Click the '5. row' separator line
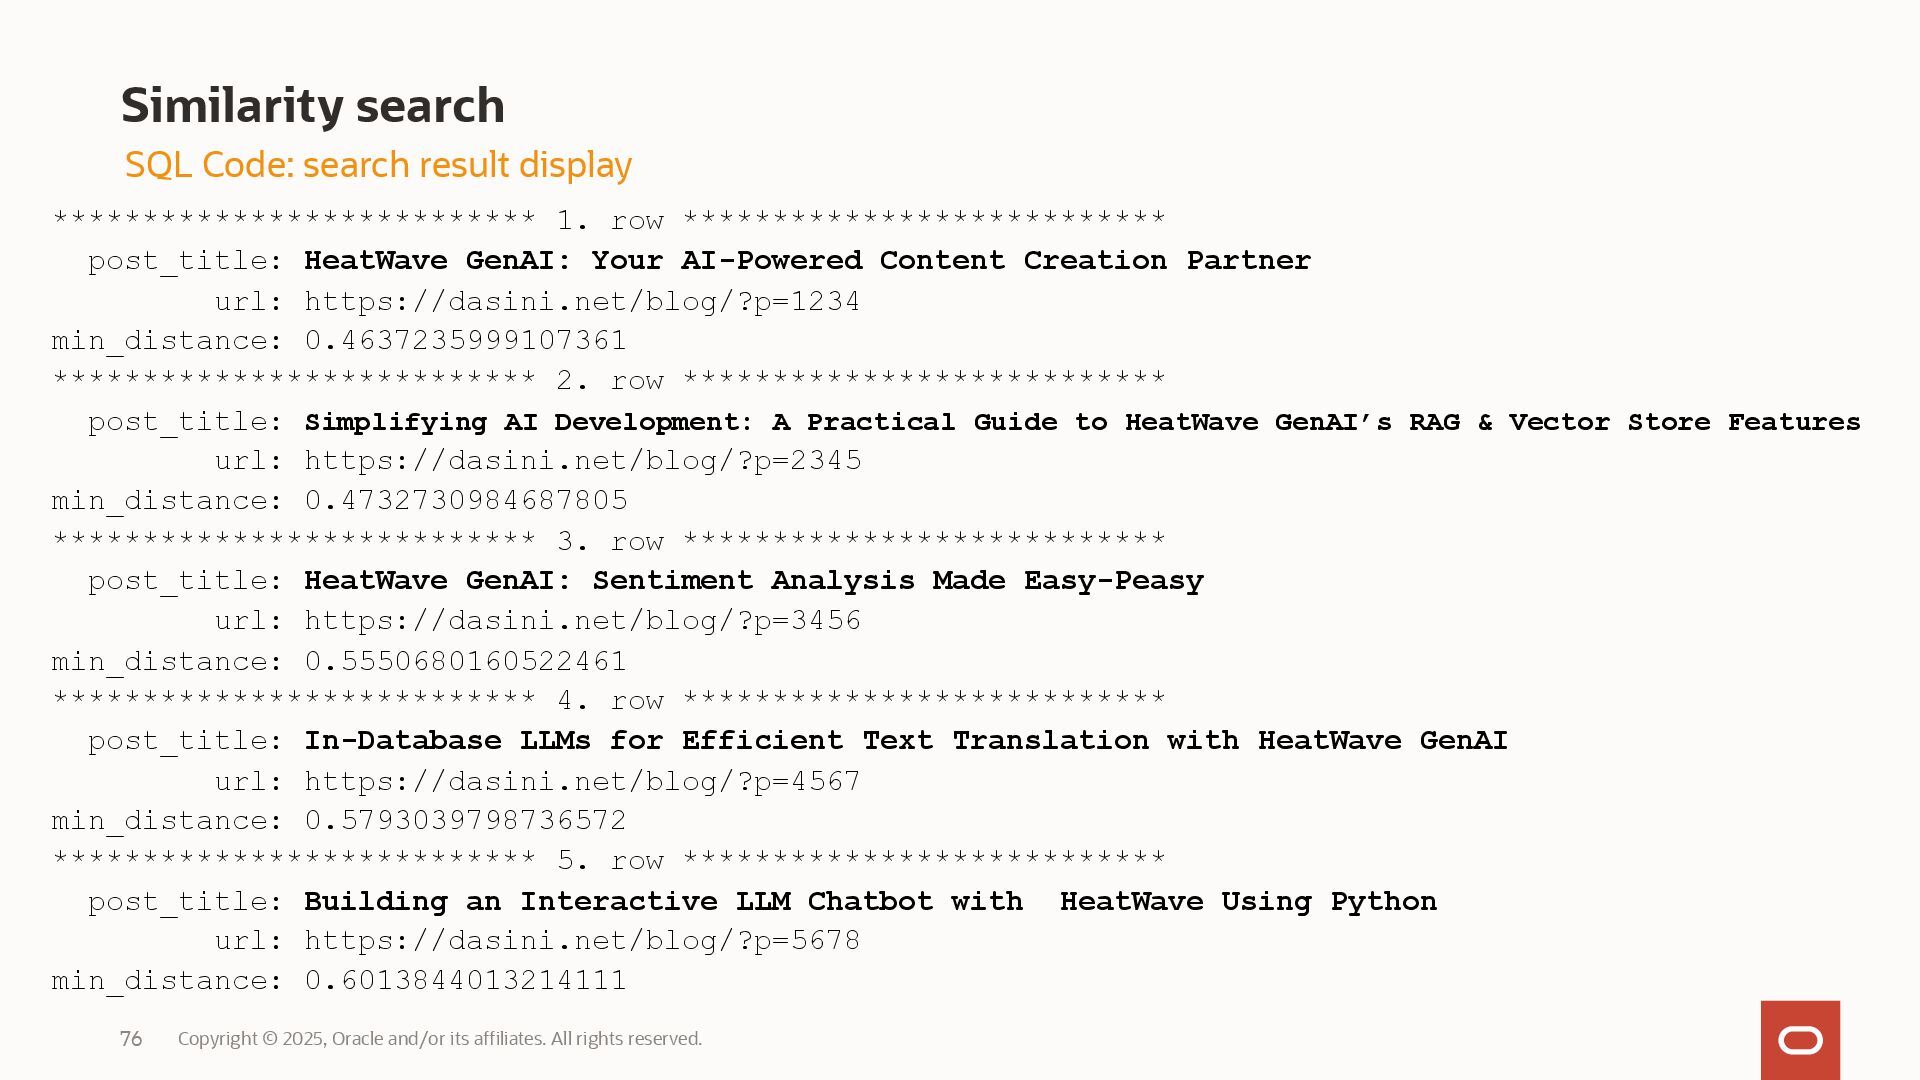 click(x=609, y=860)
